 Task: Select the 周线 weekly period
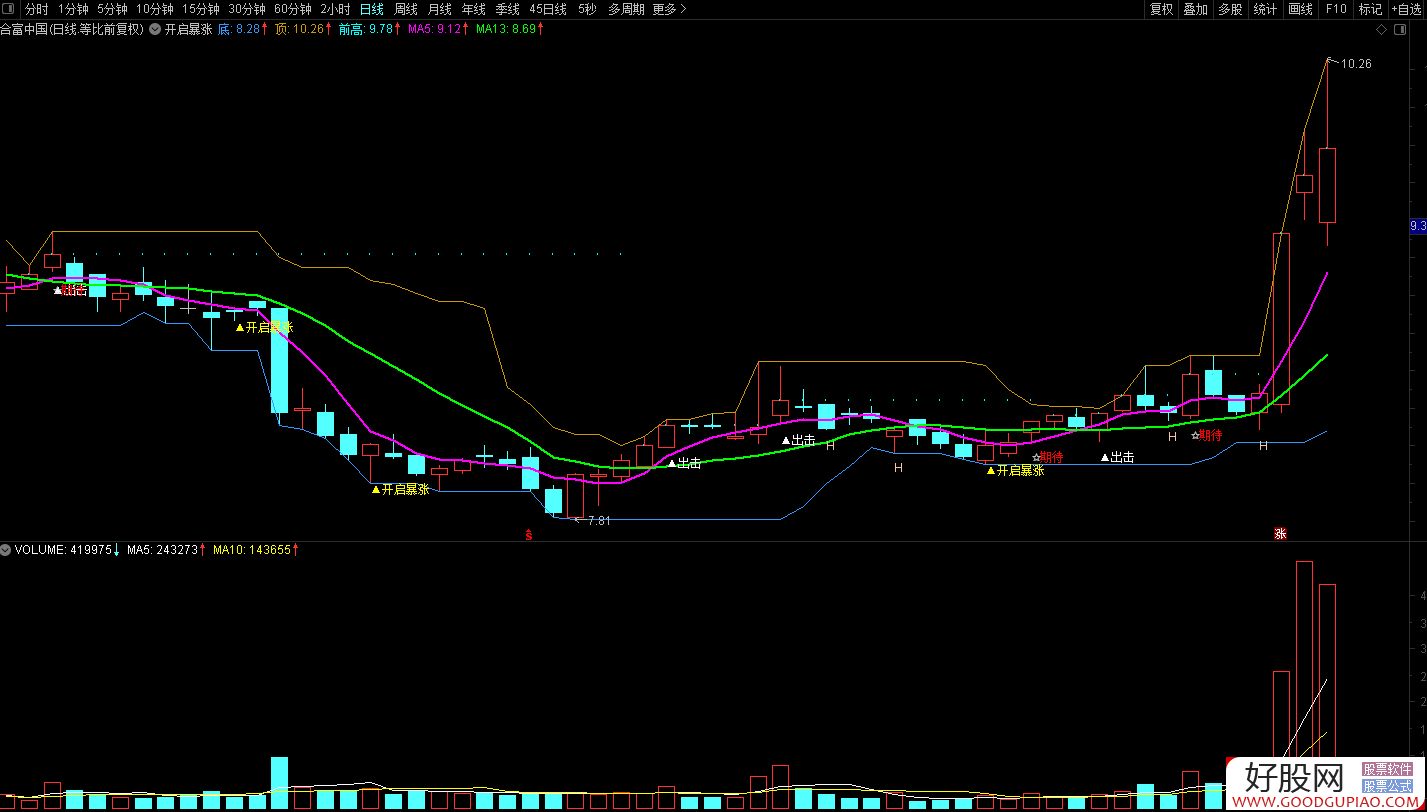(x=405, y=9)
